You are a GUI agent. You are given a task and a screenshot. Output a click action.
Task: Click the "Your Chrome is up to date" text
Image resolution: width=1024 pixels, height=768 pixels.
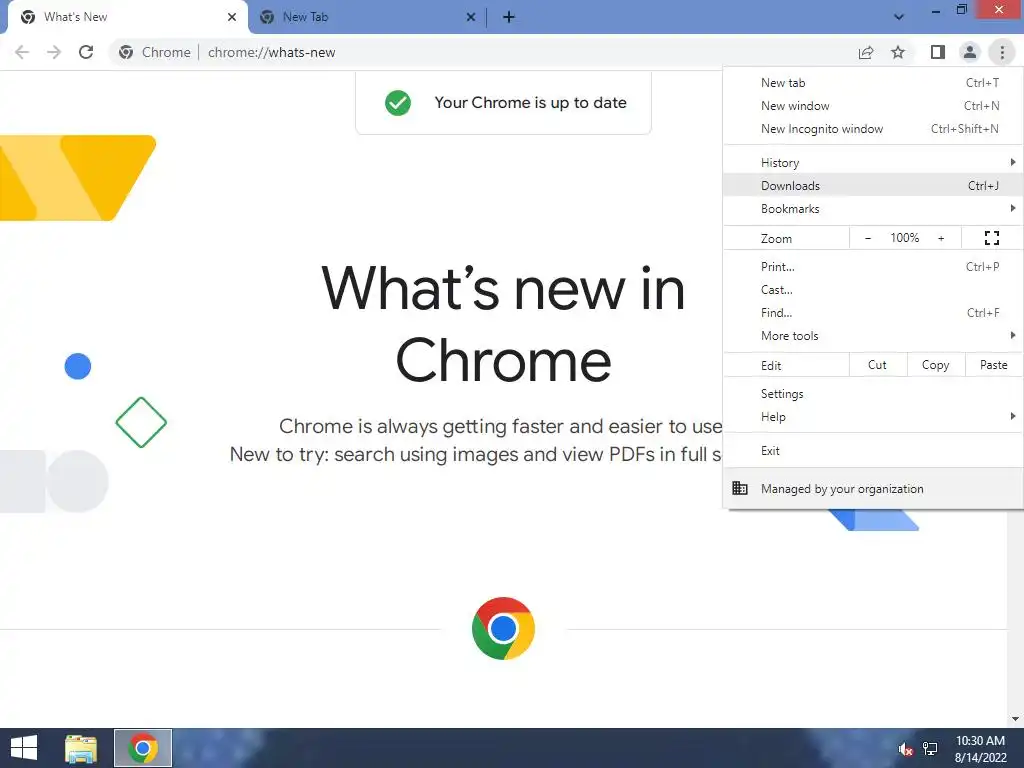[x=530, y=103]
